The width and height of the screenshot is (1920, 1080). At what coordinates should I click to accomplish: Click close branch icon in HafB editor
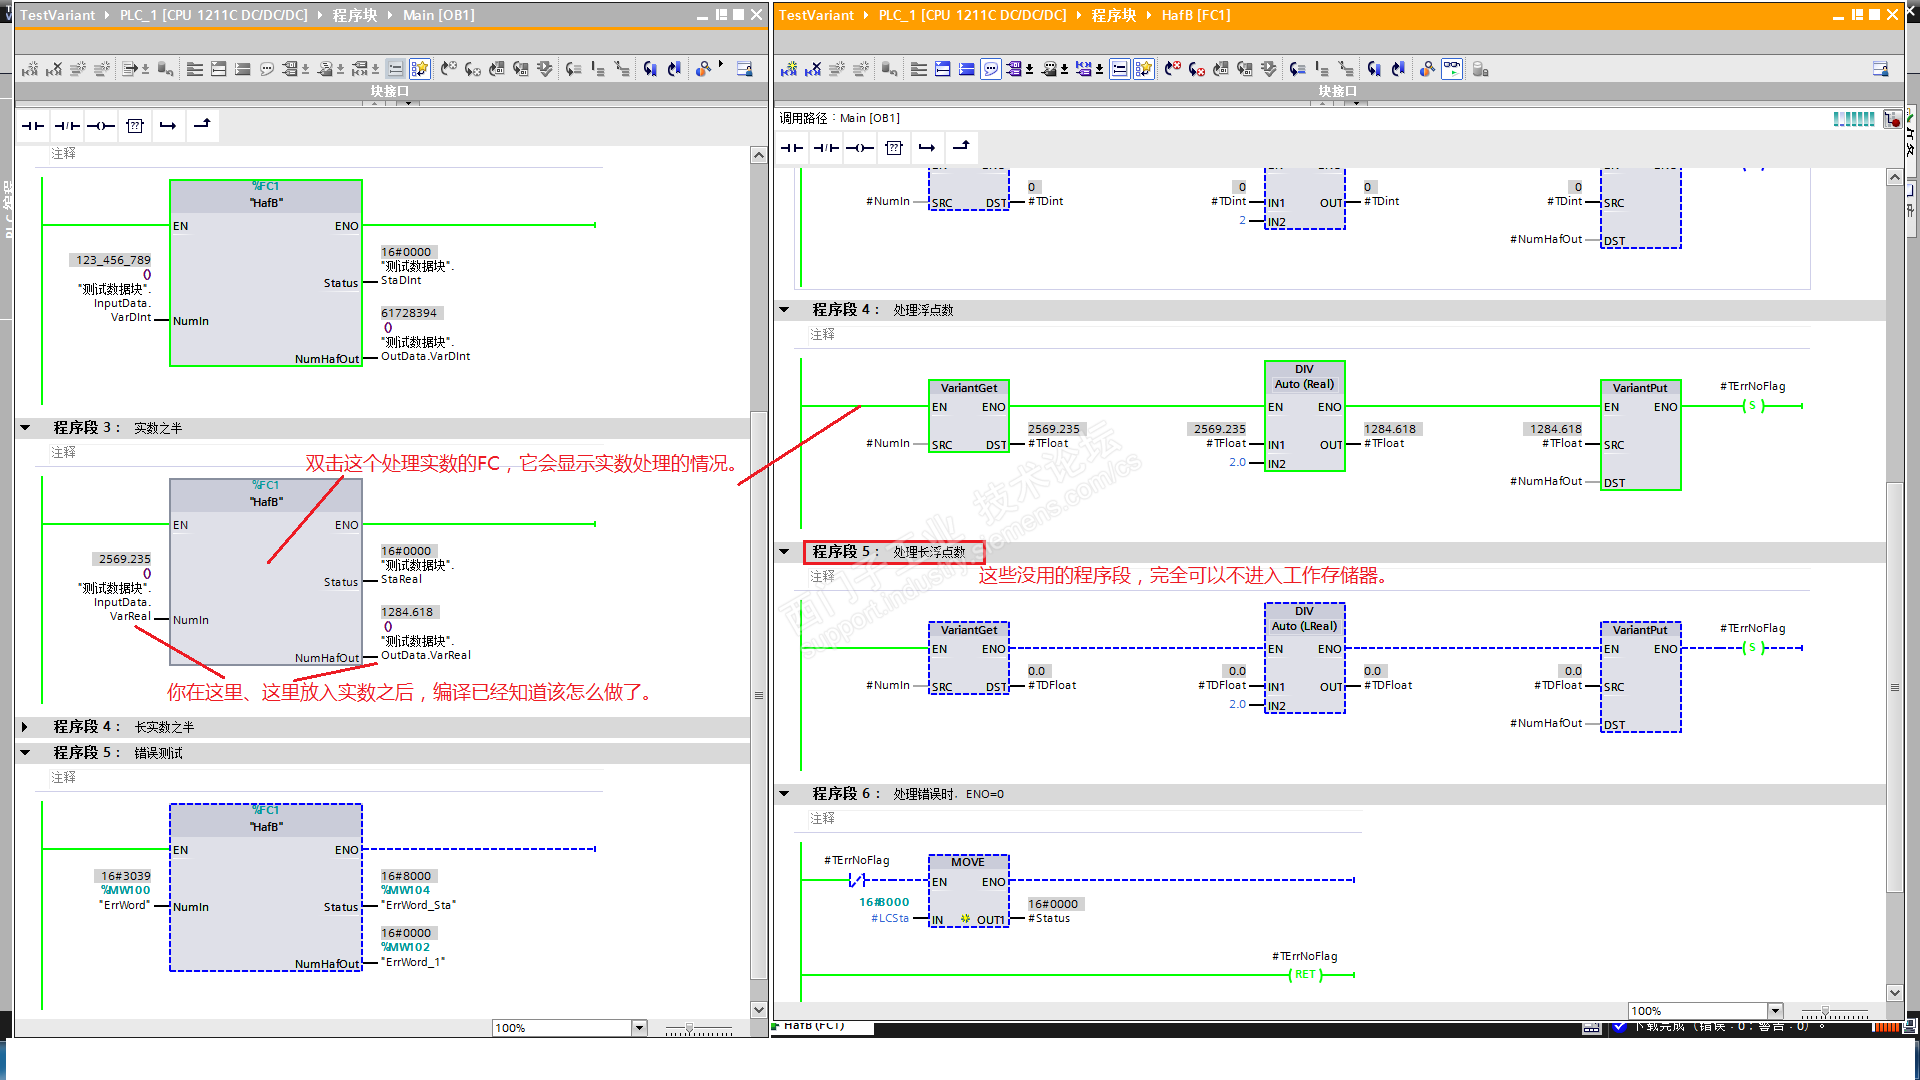[961, 147]
